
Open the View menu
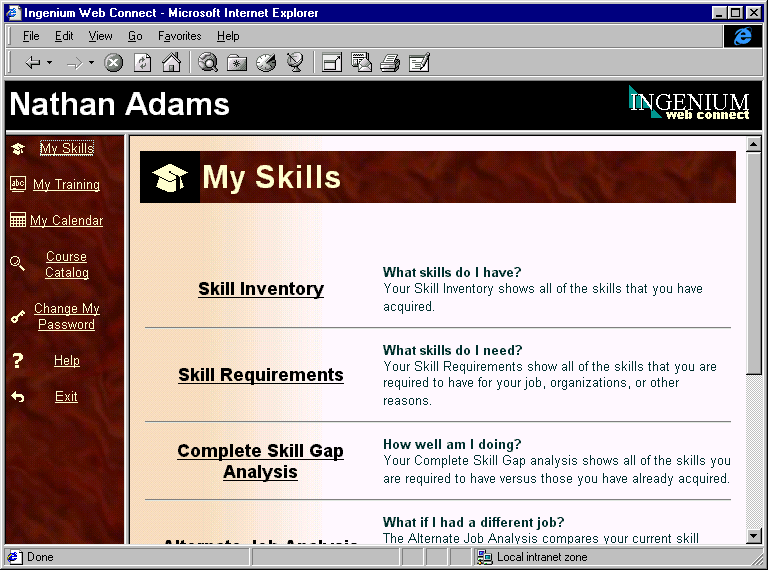pyautogui.click(x=100, y=36)
